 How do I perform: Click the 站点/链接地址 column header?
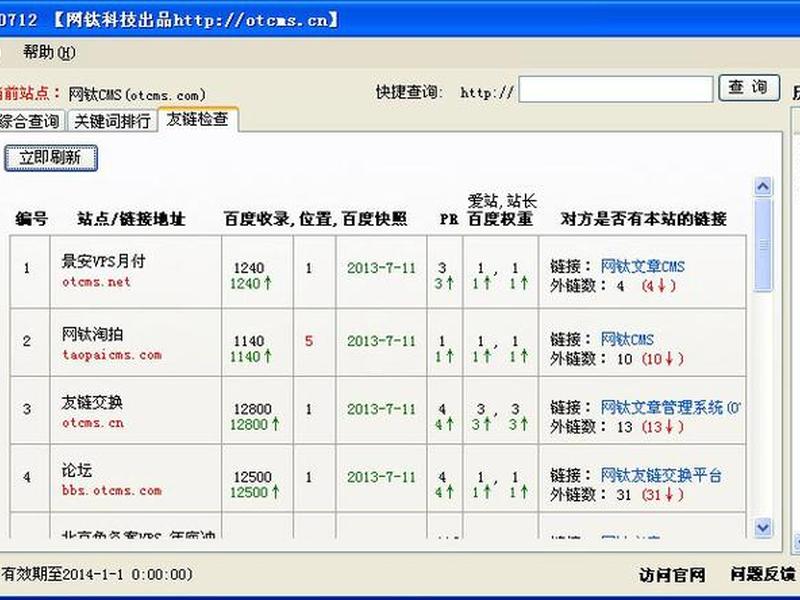(x=131, y=219)
